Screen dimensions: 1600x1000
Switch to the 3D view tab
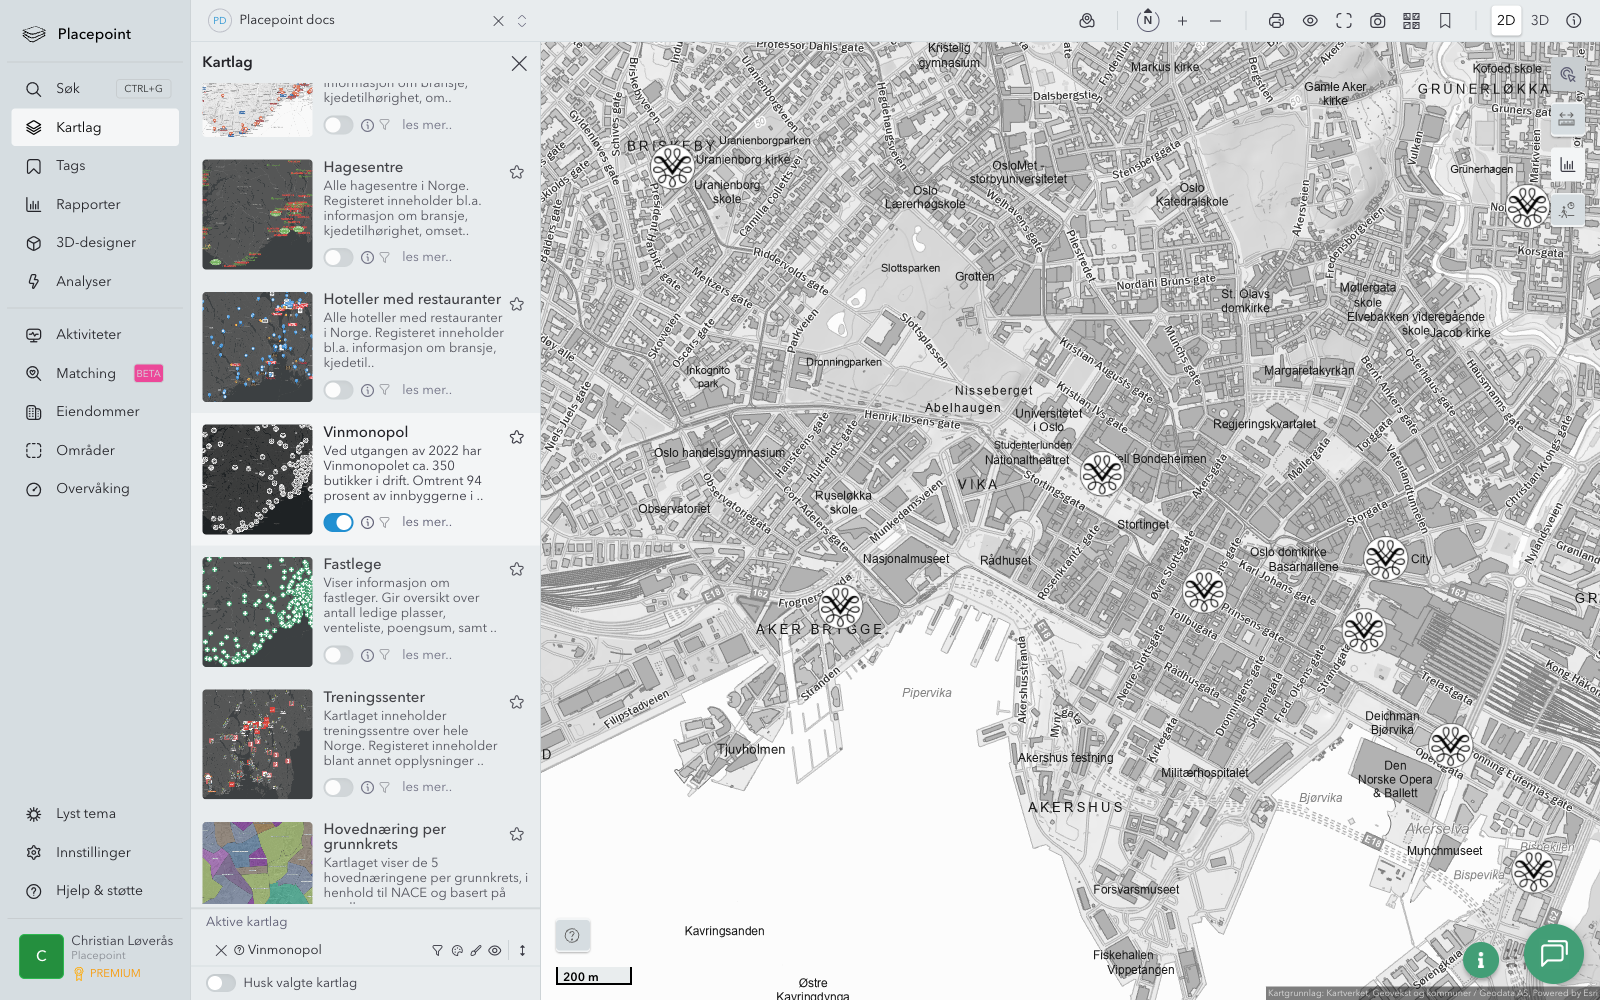coord(1540,21)
